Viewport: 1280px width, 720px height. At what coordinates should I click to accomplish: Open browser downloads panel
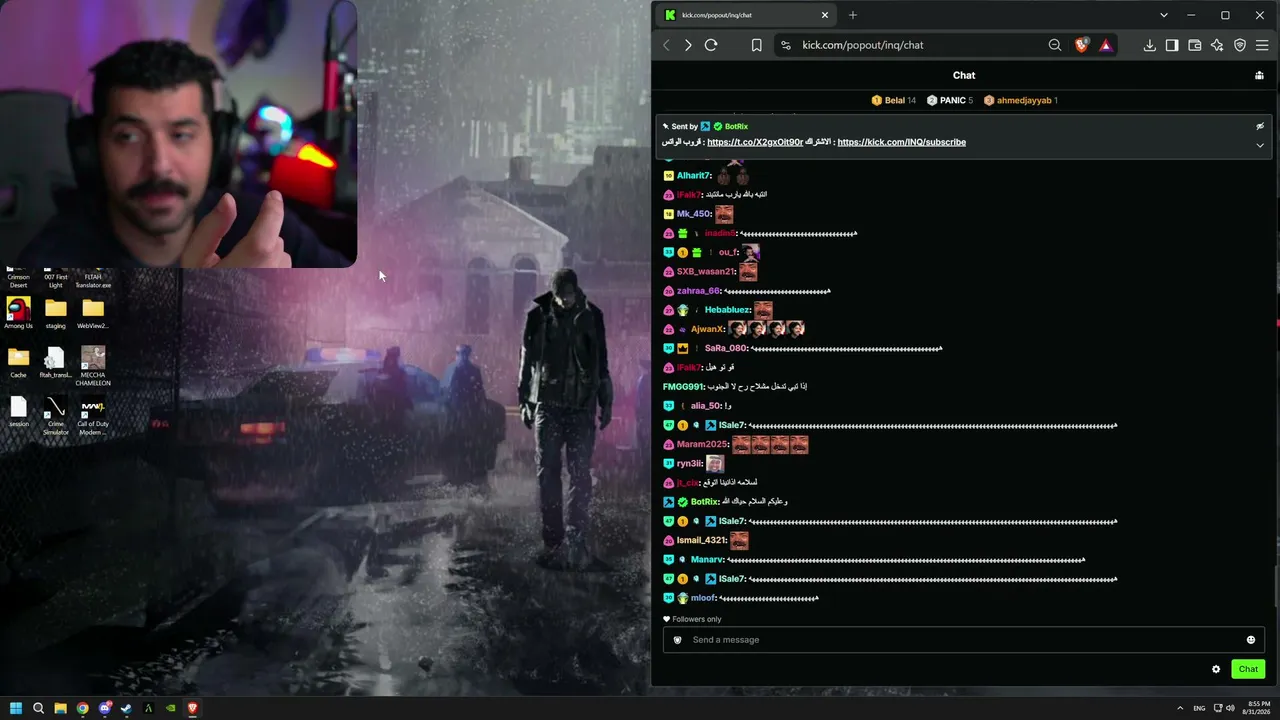[x=1150, y=45]
